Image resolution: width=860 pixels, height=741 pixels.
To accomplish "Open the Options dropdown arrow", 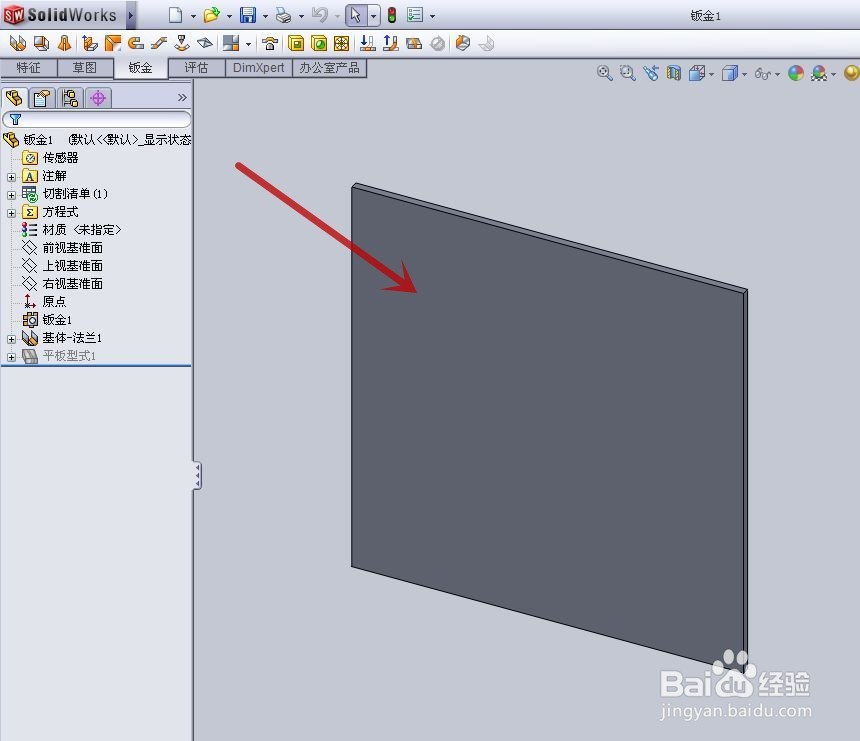I will pos(433,16).
